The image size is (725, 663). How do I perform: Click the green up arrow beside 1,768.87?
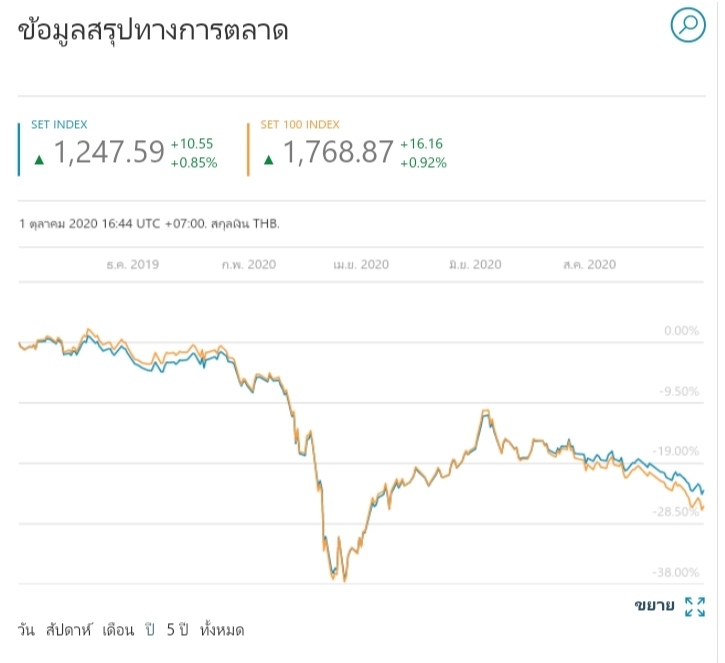(x=269, y=159)
